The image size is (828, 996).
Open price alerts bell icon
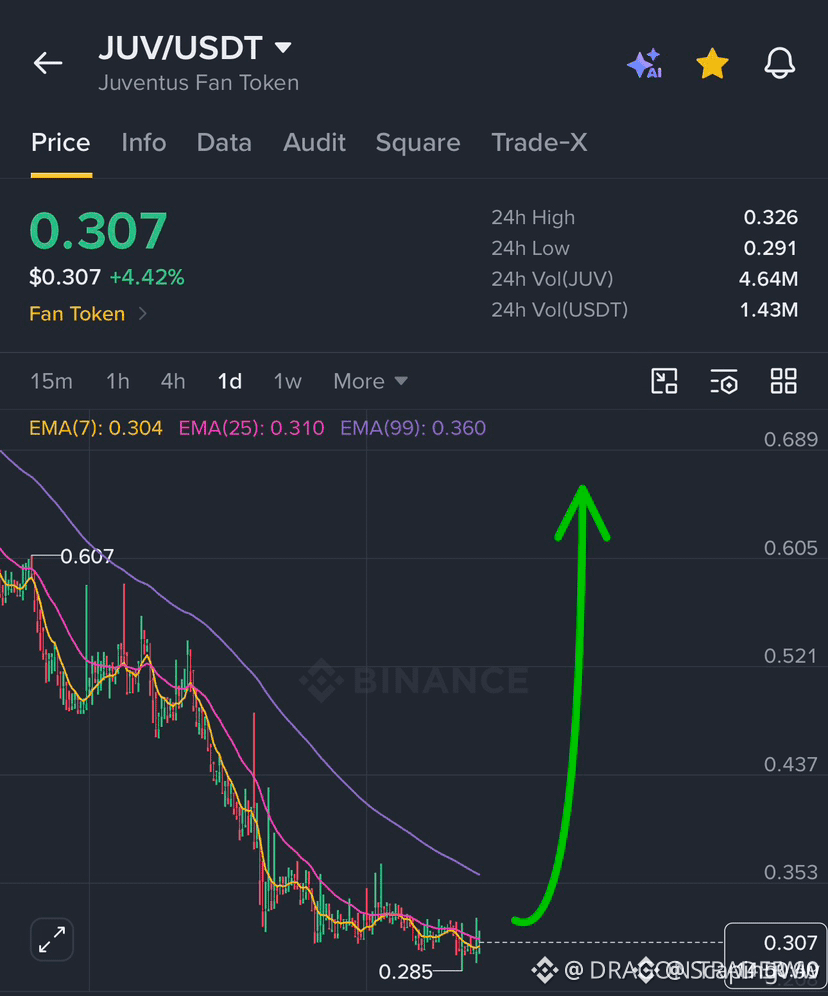point(779,63)
